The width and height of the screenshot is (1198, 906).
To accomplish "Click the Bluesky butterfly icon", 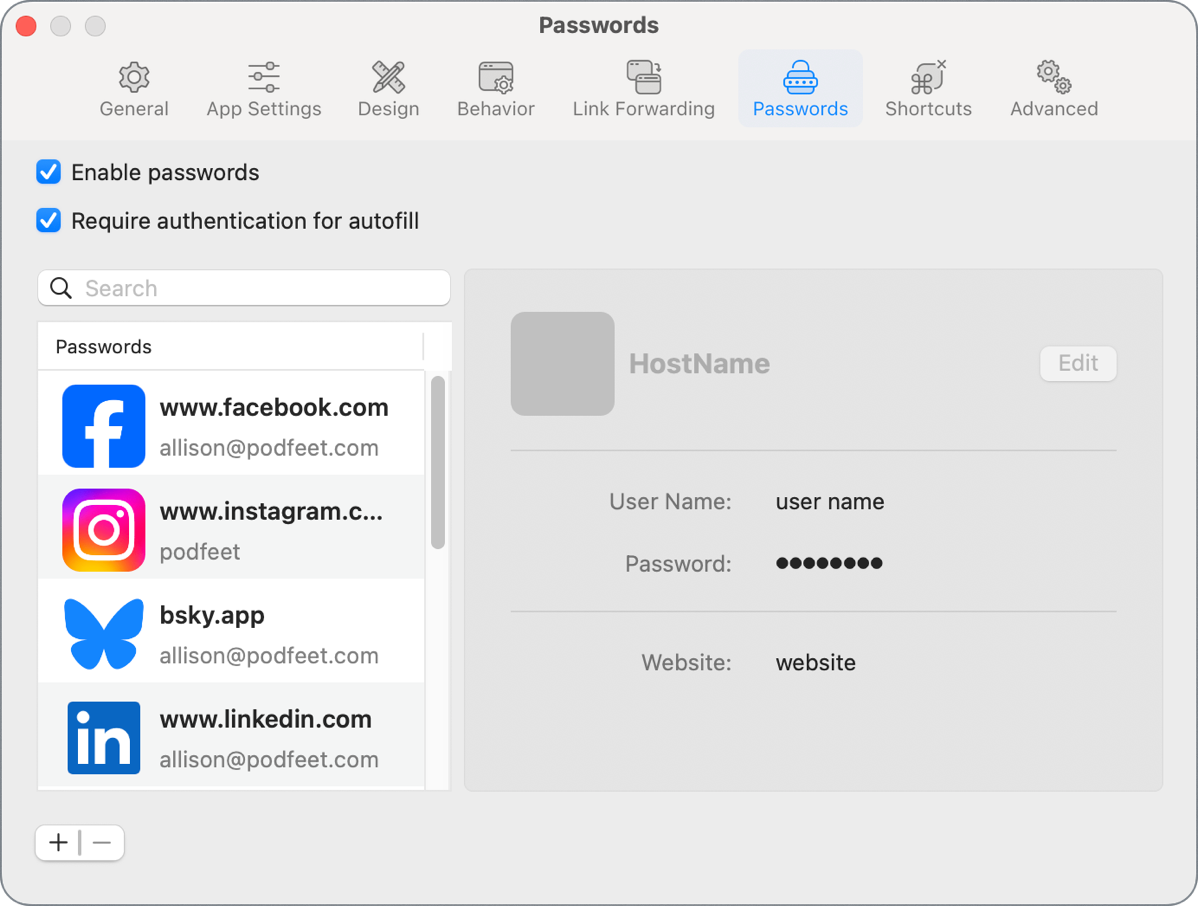I will [103, 634].
